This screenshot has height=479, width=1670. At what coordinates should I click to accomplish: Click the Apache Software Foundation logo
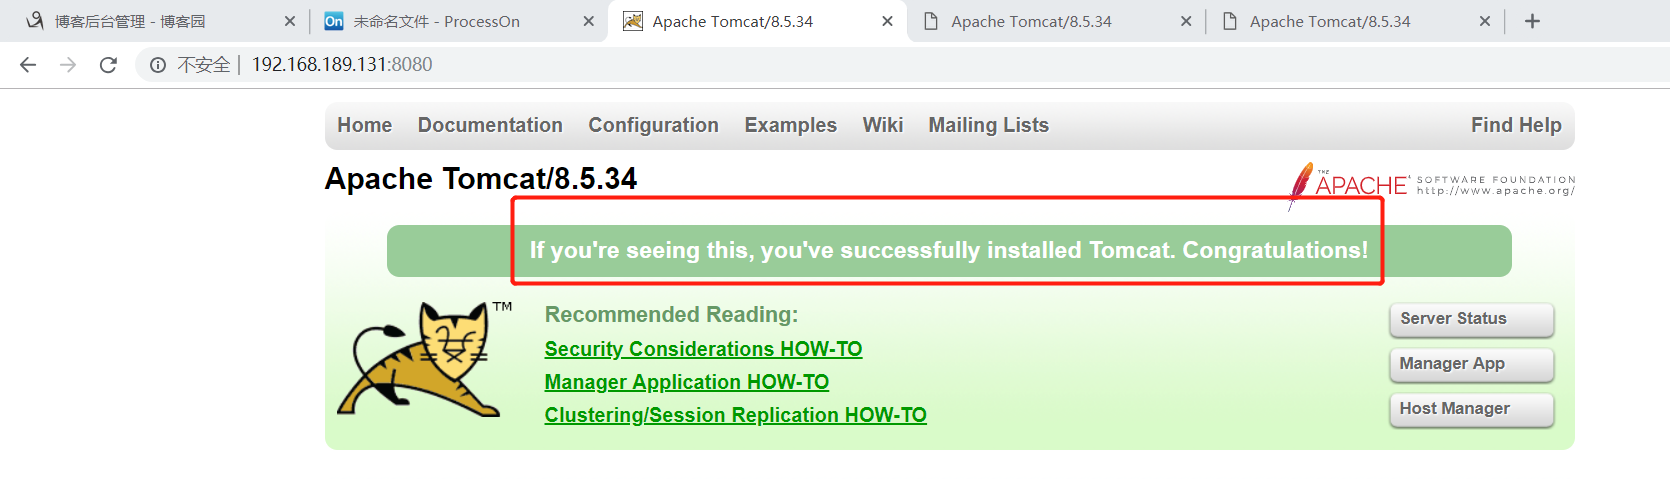coord(1432,183)
